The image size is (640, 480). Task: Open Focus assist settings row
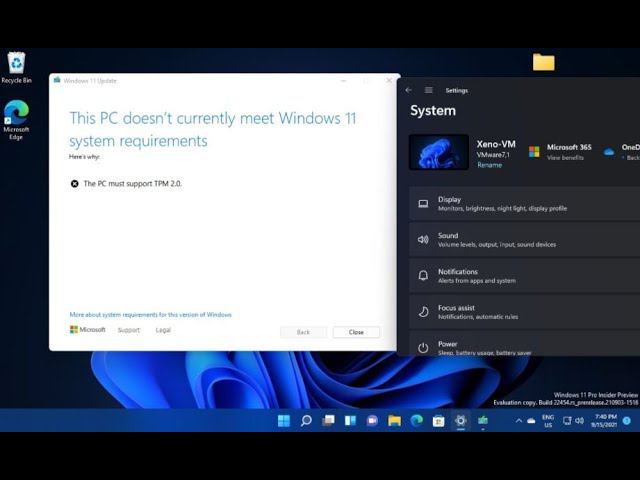coord(524,312)
